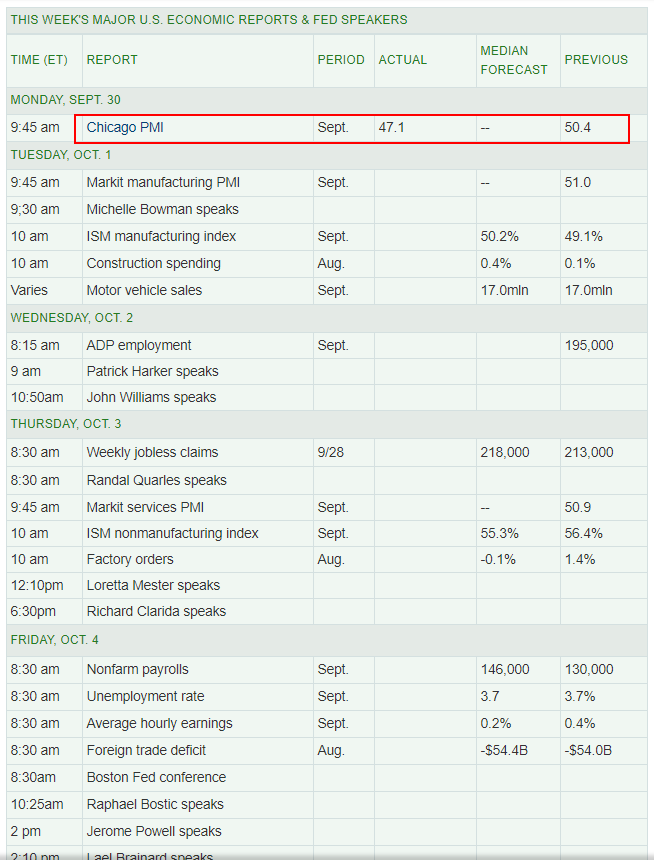The image size is (654, 860).
Task: Click ISM manufacturing index report name
Action: 161,236
